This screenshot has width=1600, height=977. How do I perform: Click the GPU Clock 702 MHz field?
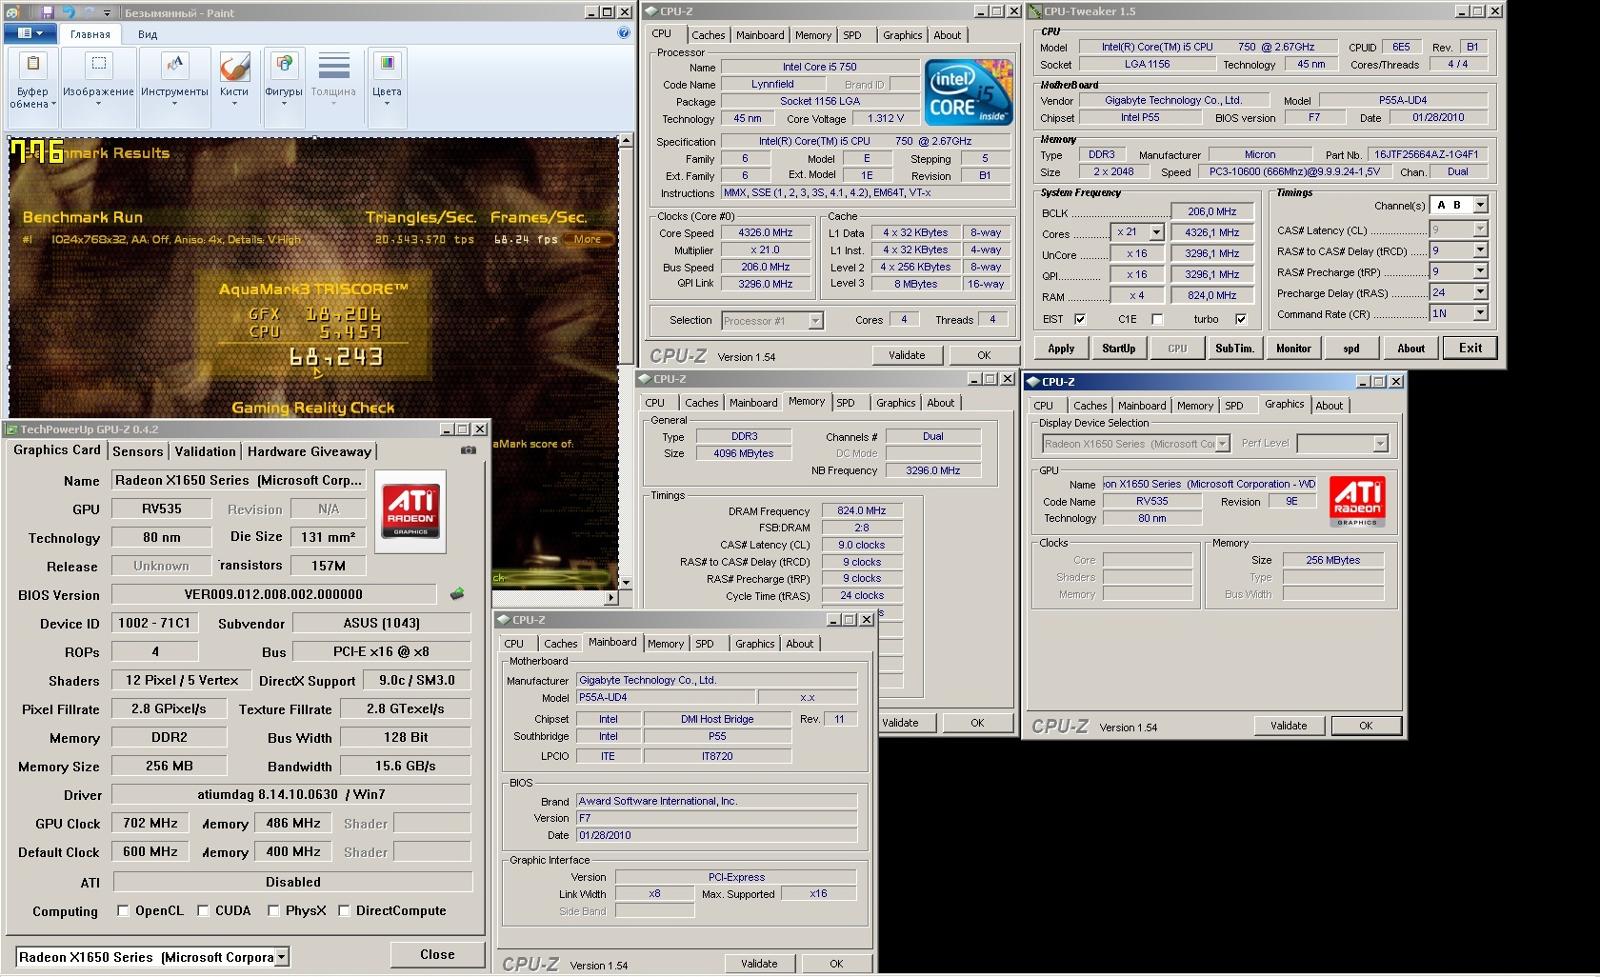(150, 823)
